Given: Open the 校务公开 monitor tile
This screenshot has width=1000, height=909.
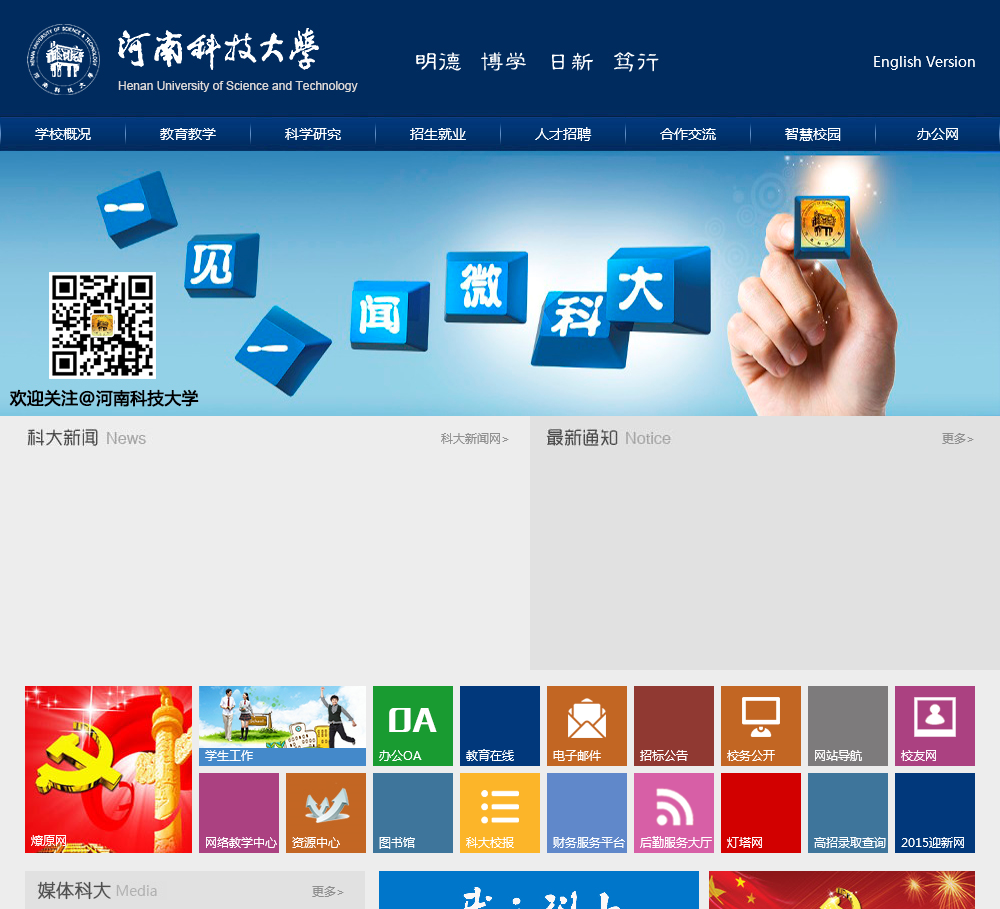Looking at the screenshot, I should 761,726.
